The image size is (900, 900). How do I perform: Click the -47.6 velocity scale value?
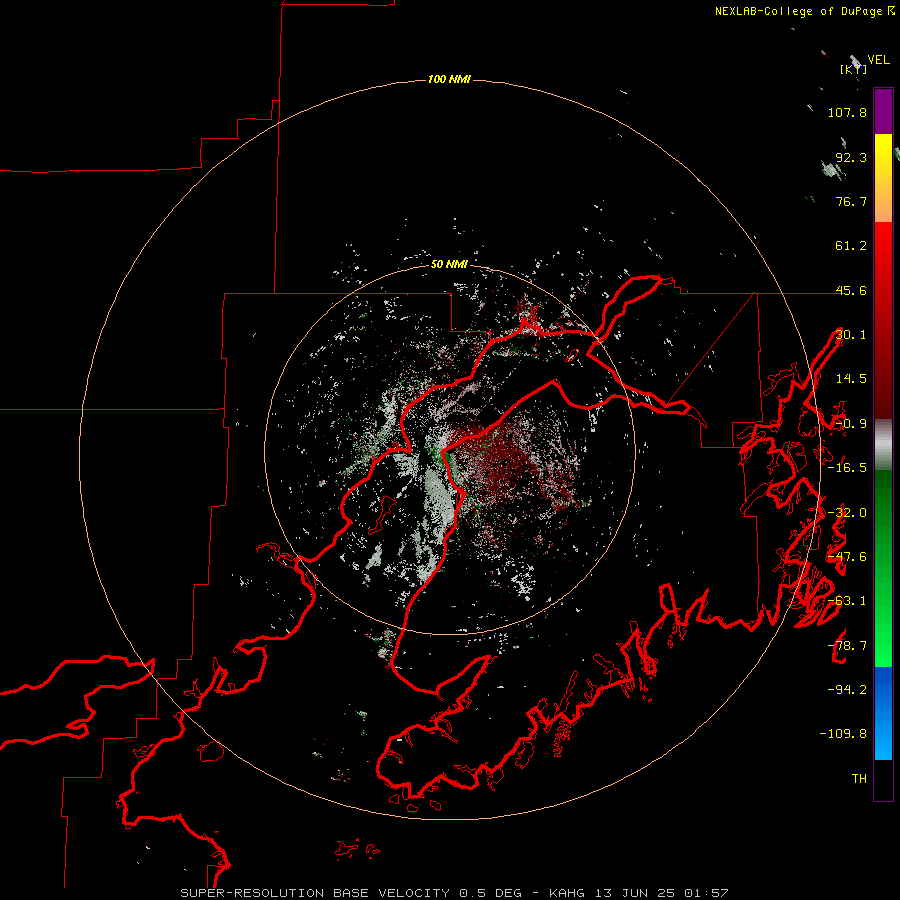click(x=847, y=557)
